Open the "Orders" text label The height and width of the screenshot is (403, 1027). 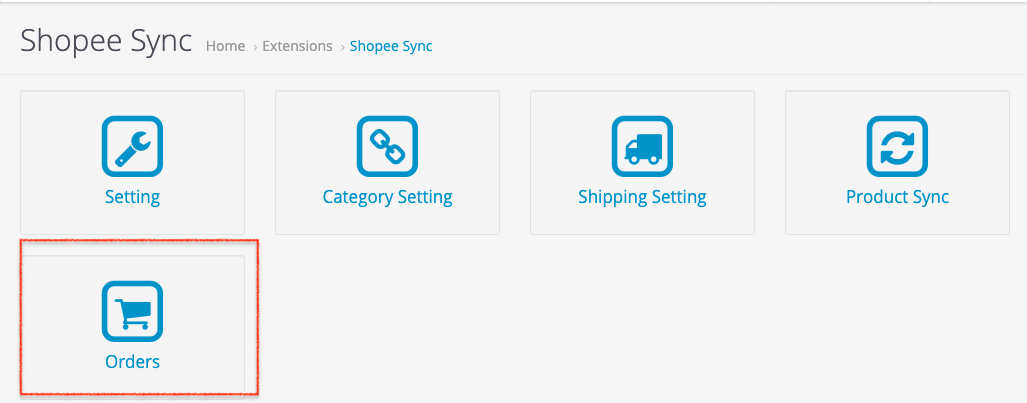132,361
